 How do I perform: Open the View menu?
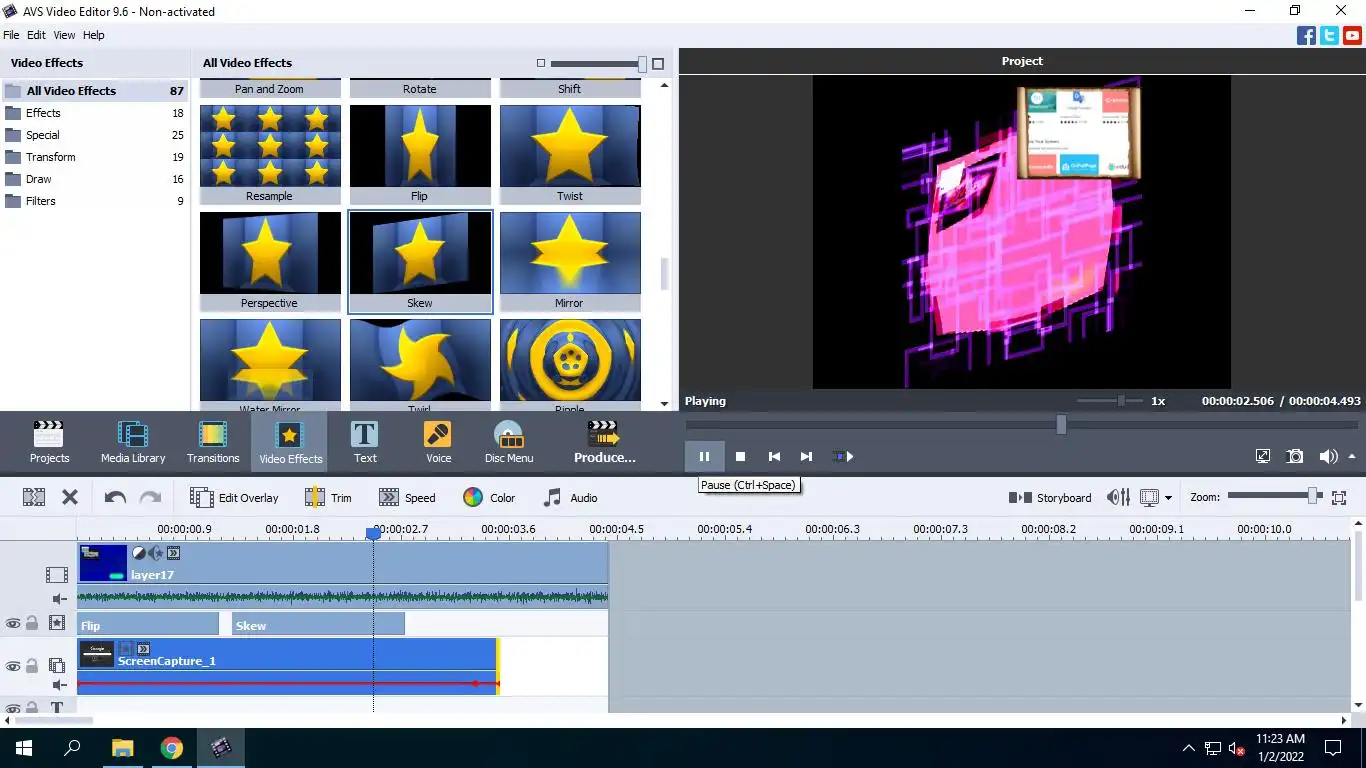click(x=64, y=35)
